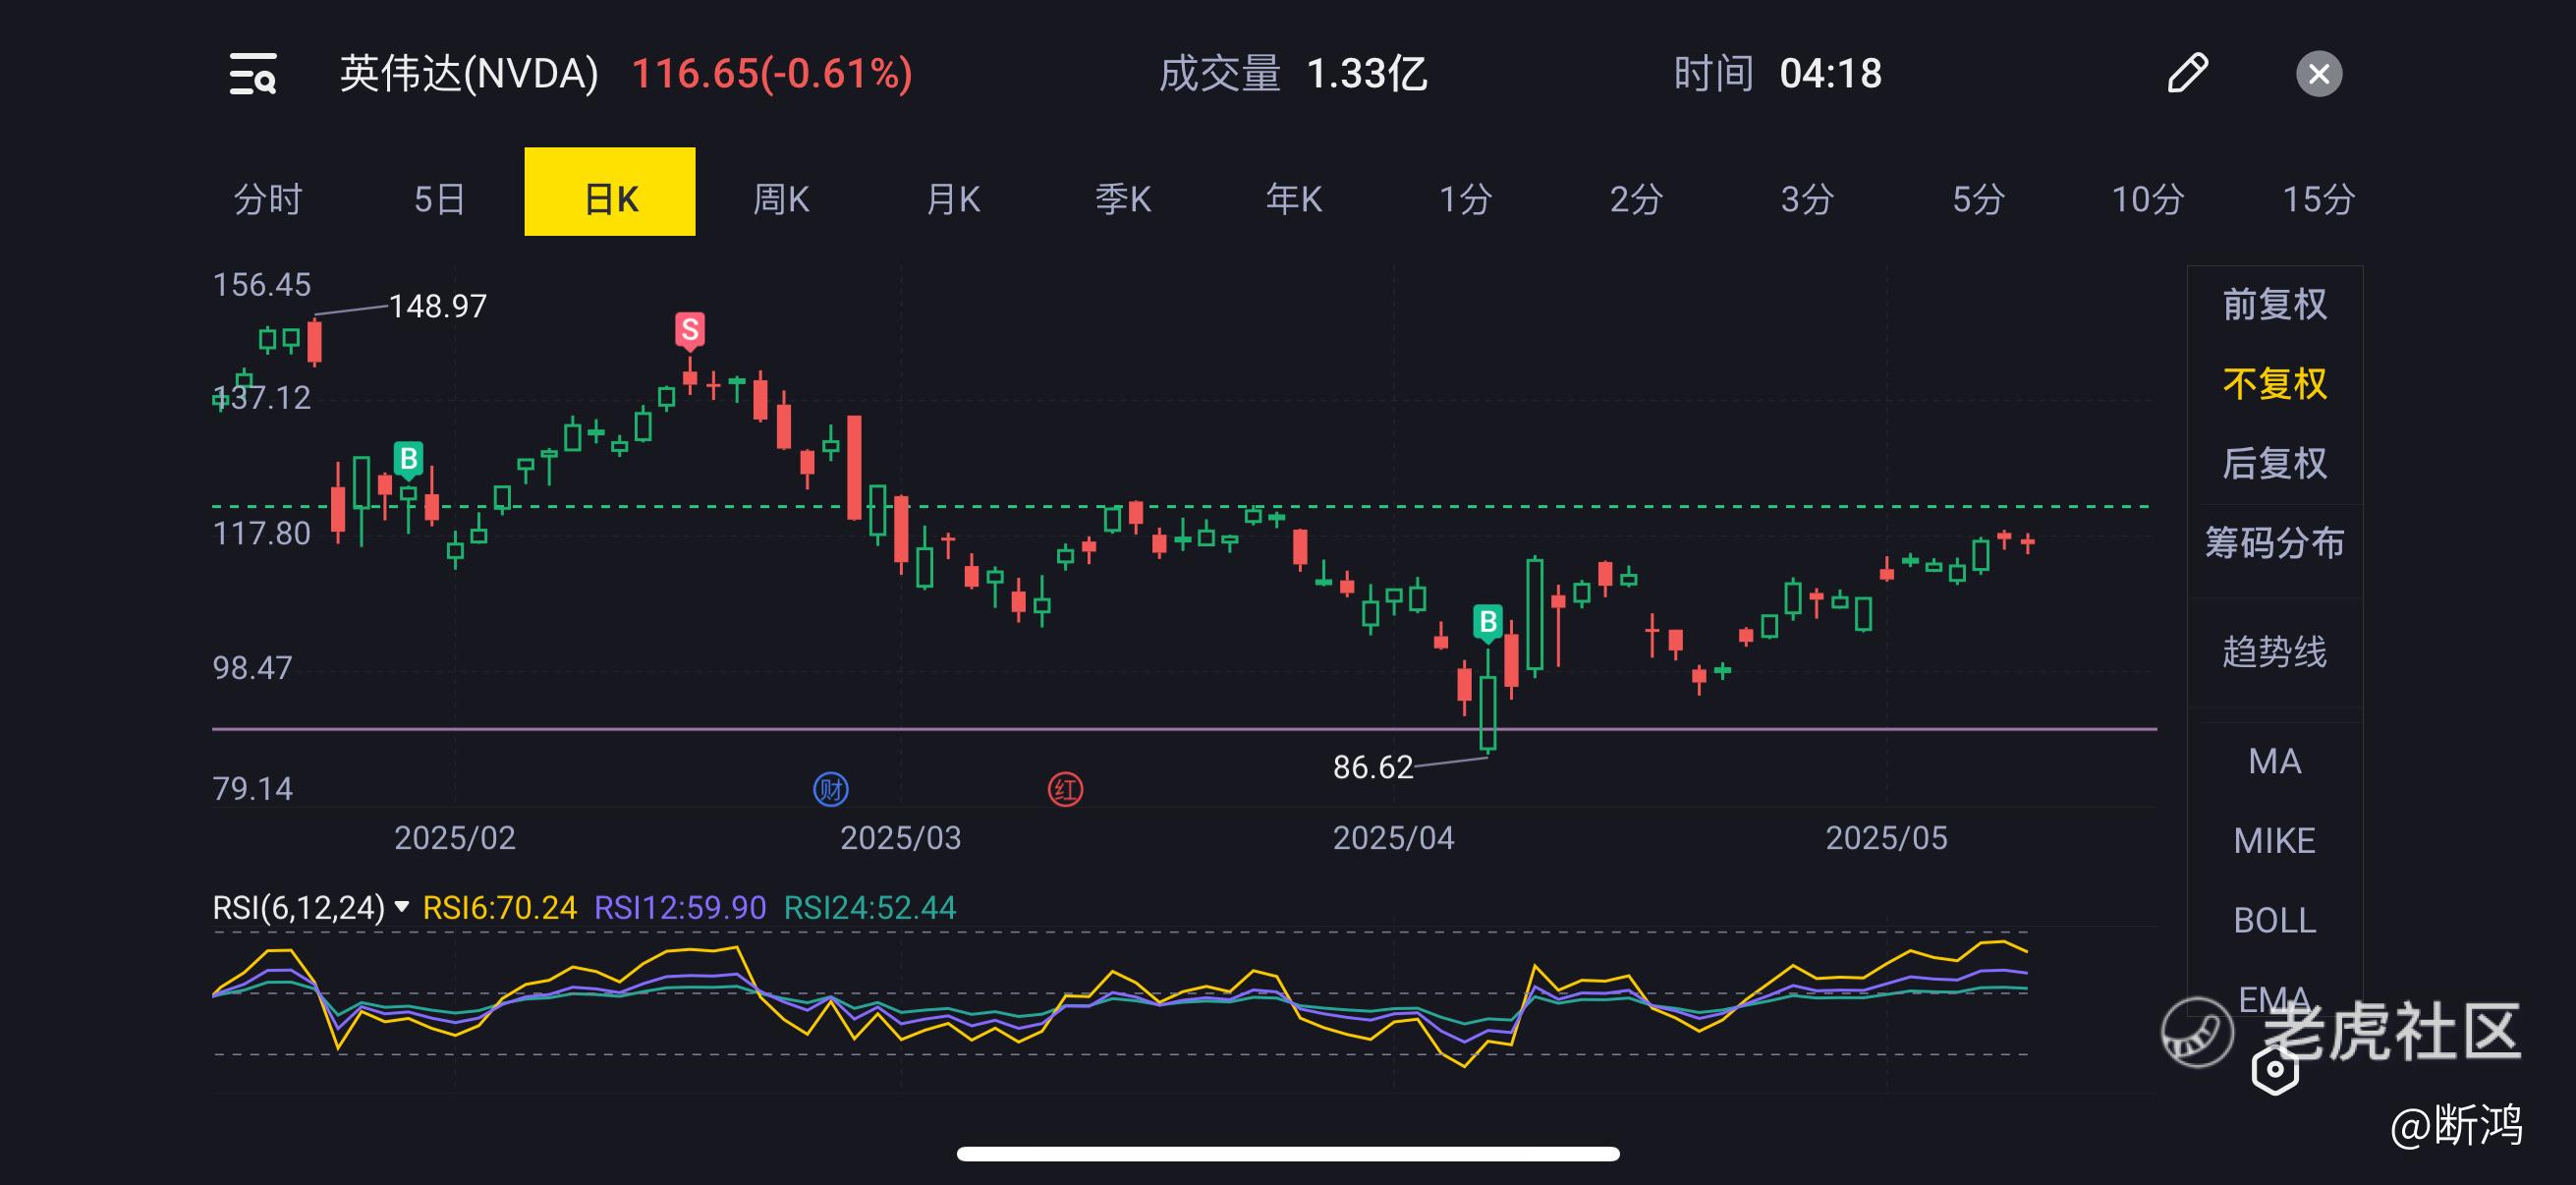Tap the blue 财 earnings event icon
2576x1185 pixels.
[831, 790]
